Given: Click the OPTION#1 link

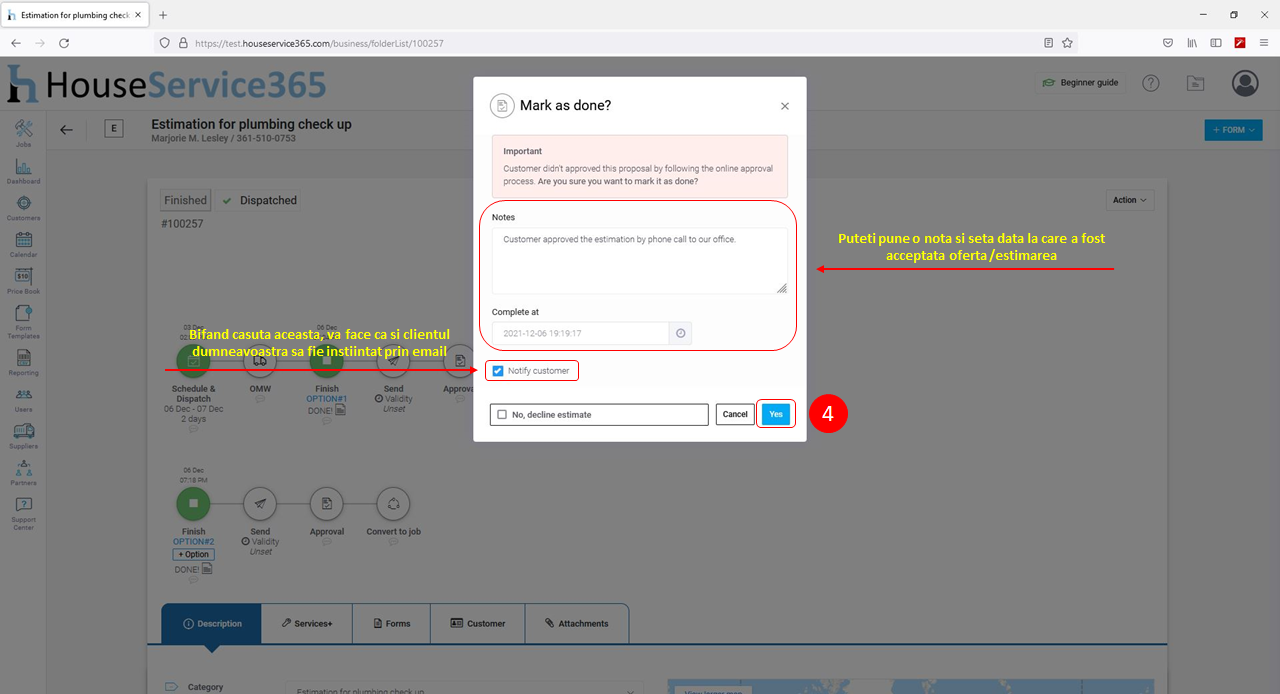Looking at the screenshot, I should pyautogui.click(x=327, y=398).
